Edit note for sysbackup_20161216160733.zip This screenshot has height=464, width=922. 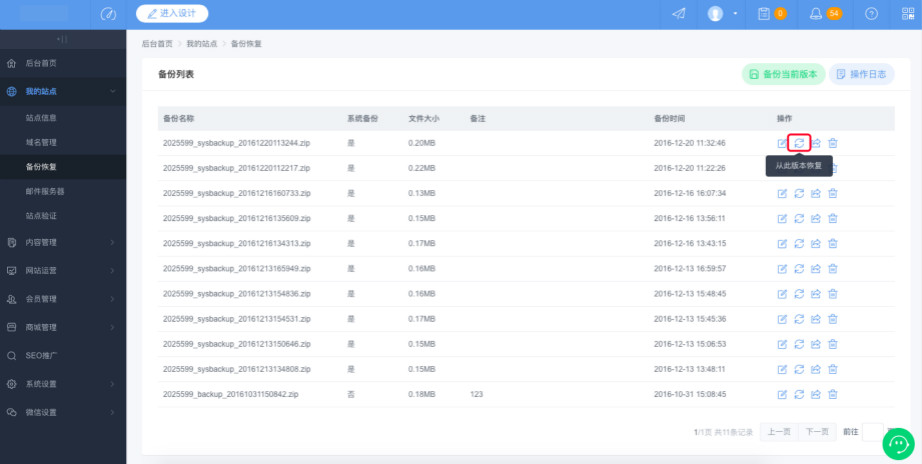click(782, 193)
